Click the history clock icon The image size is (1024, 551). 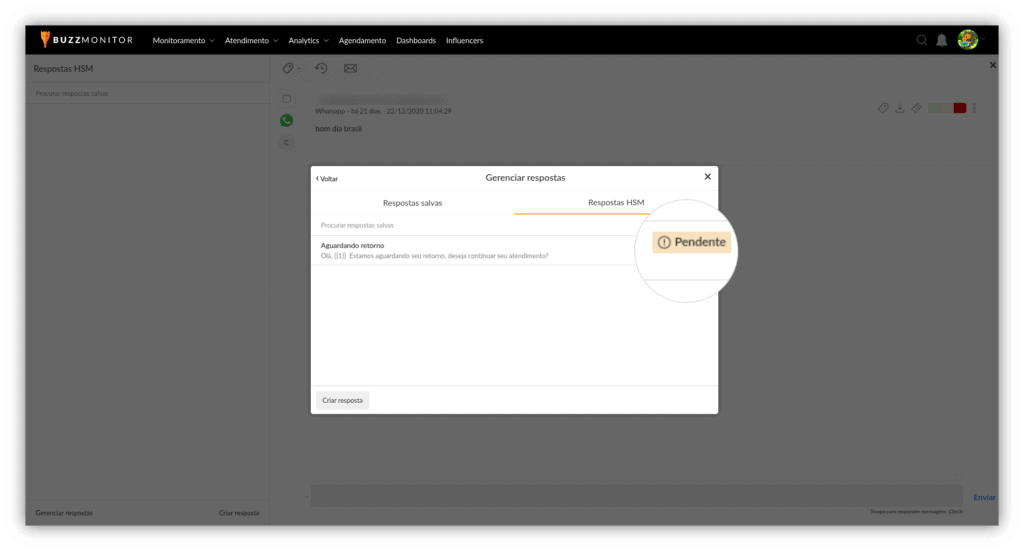[321, 68]
